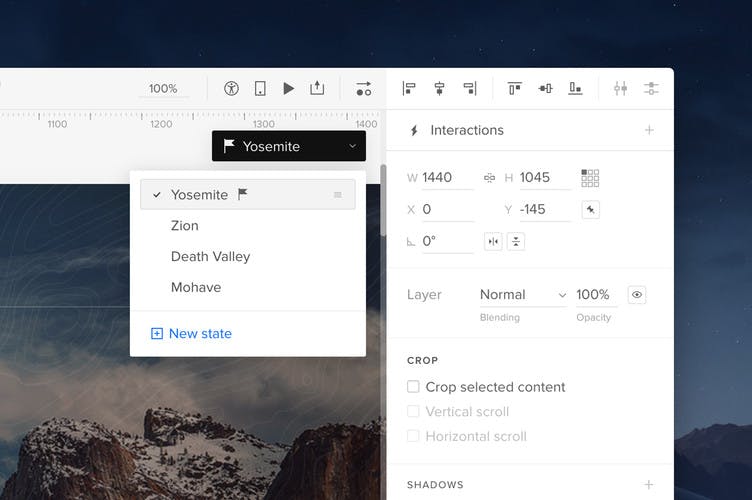Open the anchor point grid selector
This screenshot has width=752, height=500.
point(590,178)
